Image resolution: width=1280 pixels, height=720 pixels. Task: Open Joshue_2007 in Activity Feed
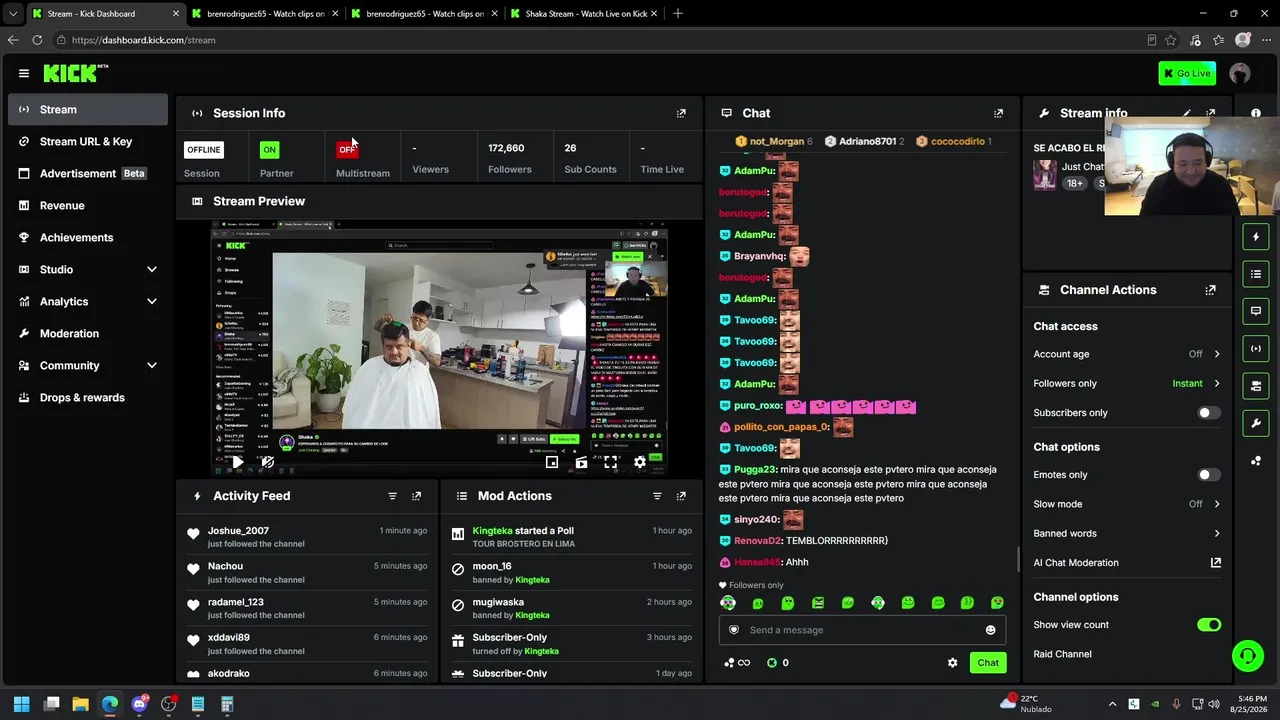coord(238,531)
